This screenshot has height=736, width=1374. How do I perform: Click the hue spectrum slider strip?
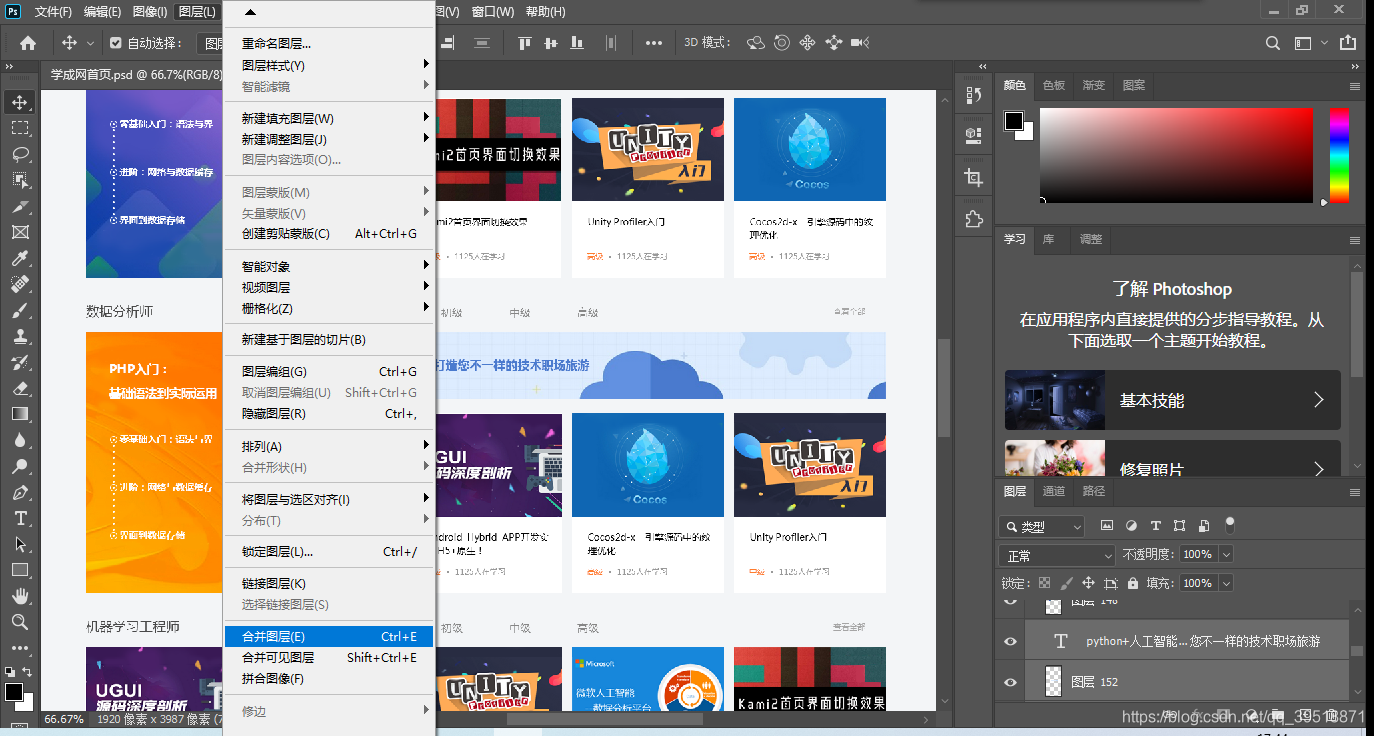tap(1338, 155)
